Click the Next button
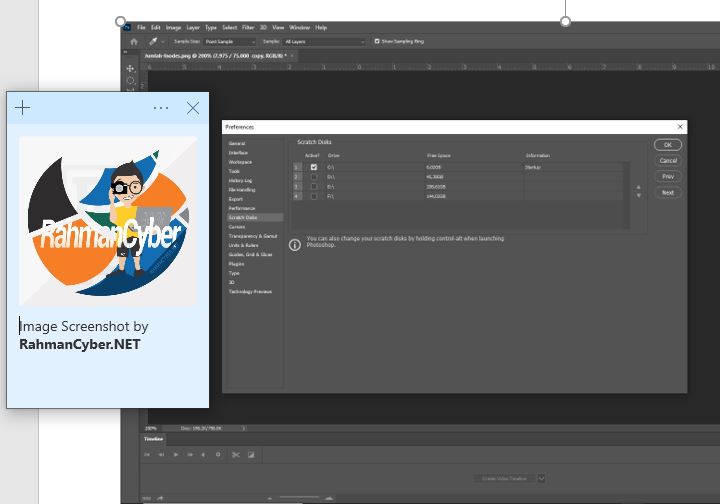The height and width of the screenshot is (504, 720). point(668,192)
